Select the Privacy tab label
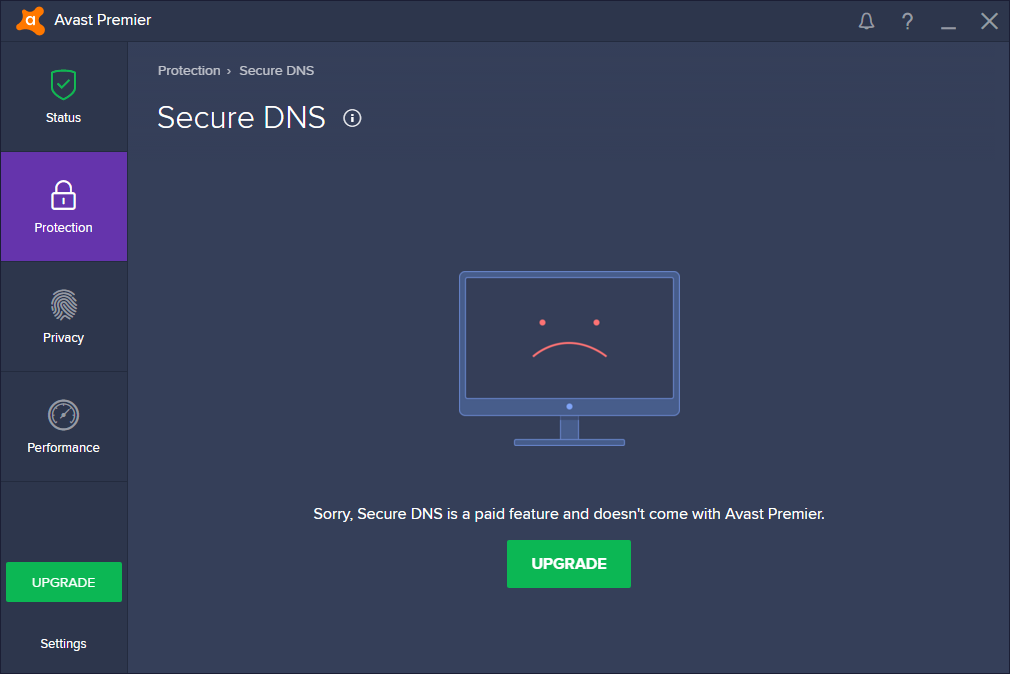This screenshot has height=674, width=1010. tap(63, 338)
